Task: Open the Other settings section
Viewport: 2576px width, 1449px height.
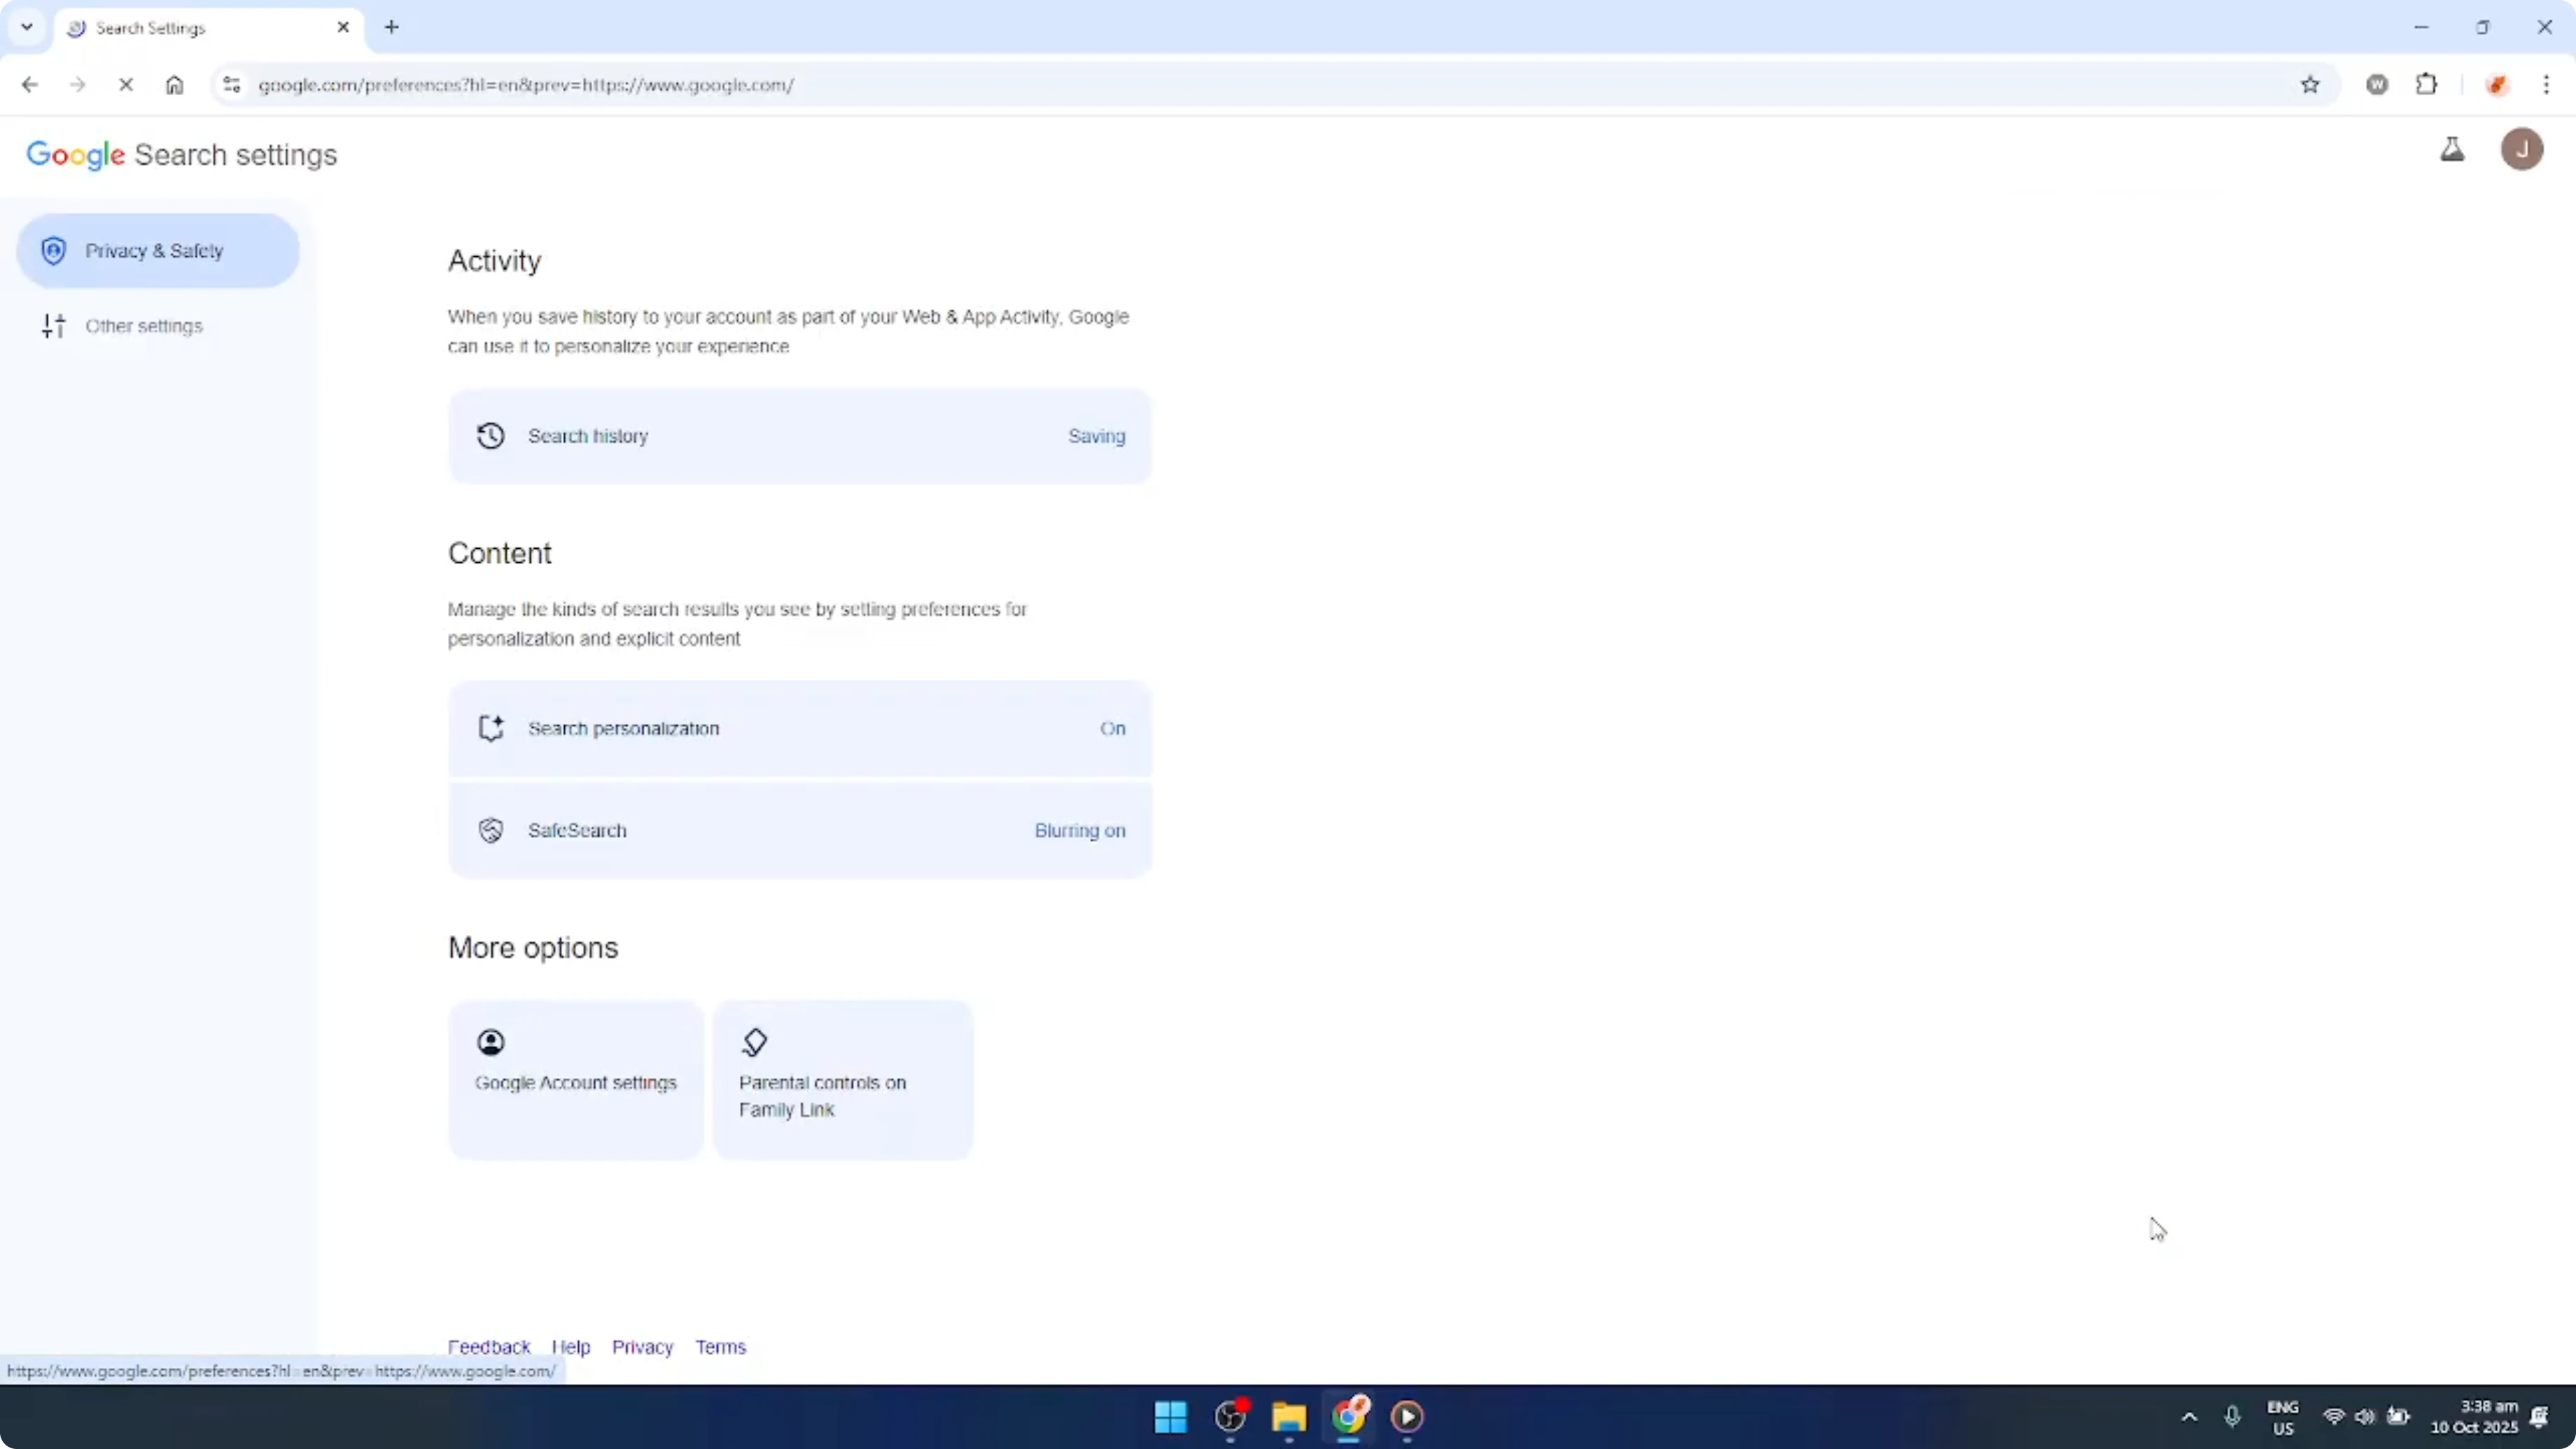Action: click(x=158, y=326)
